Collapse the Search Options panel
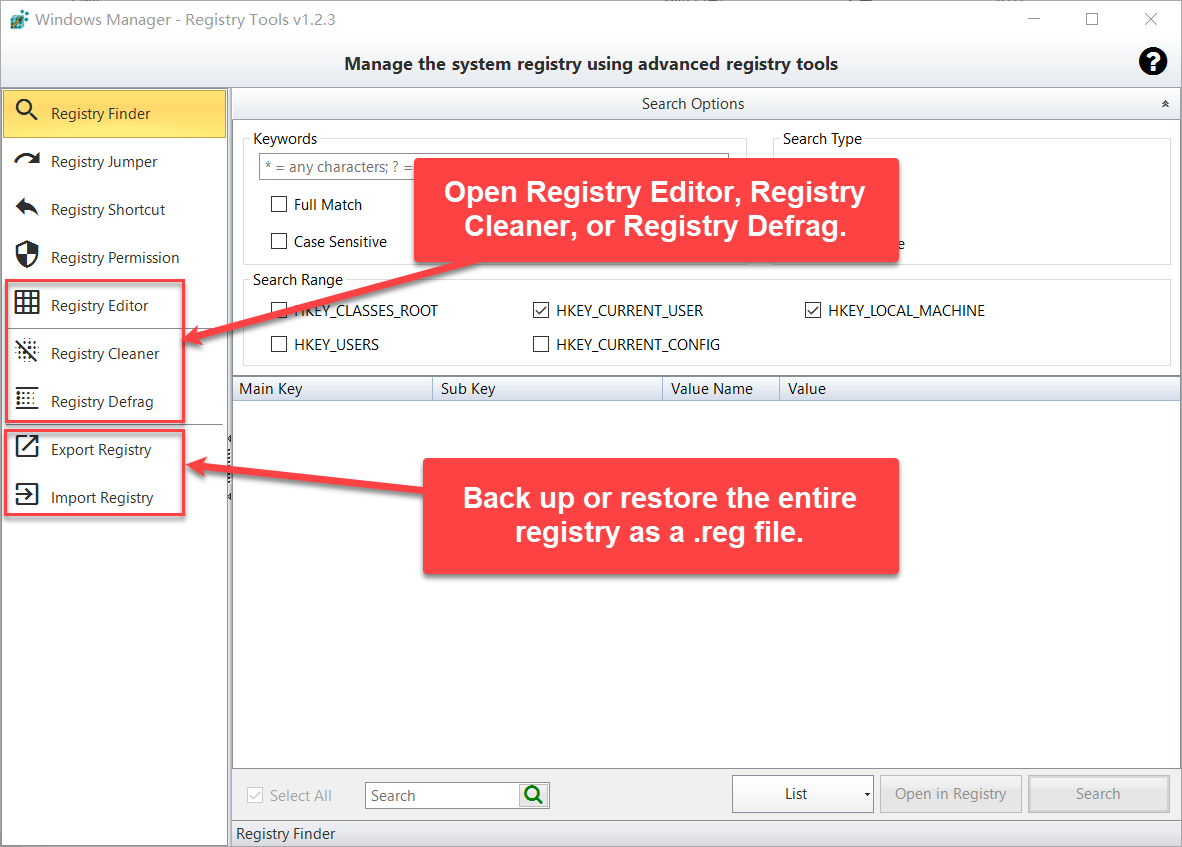 pos(1165,104)
